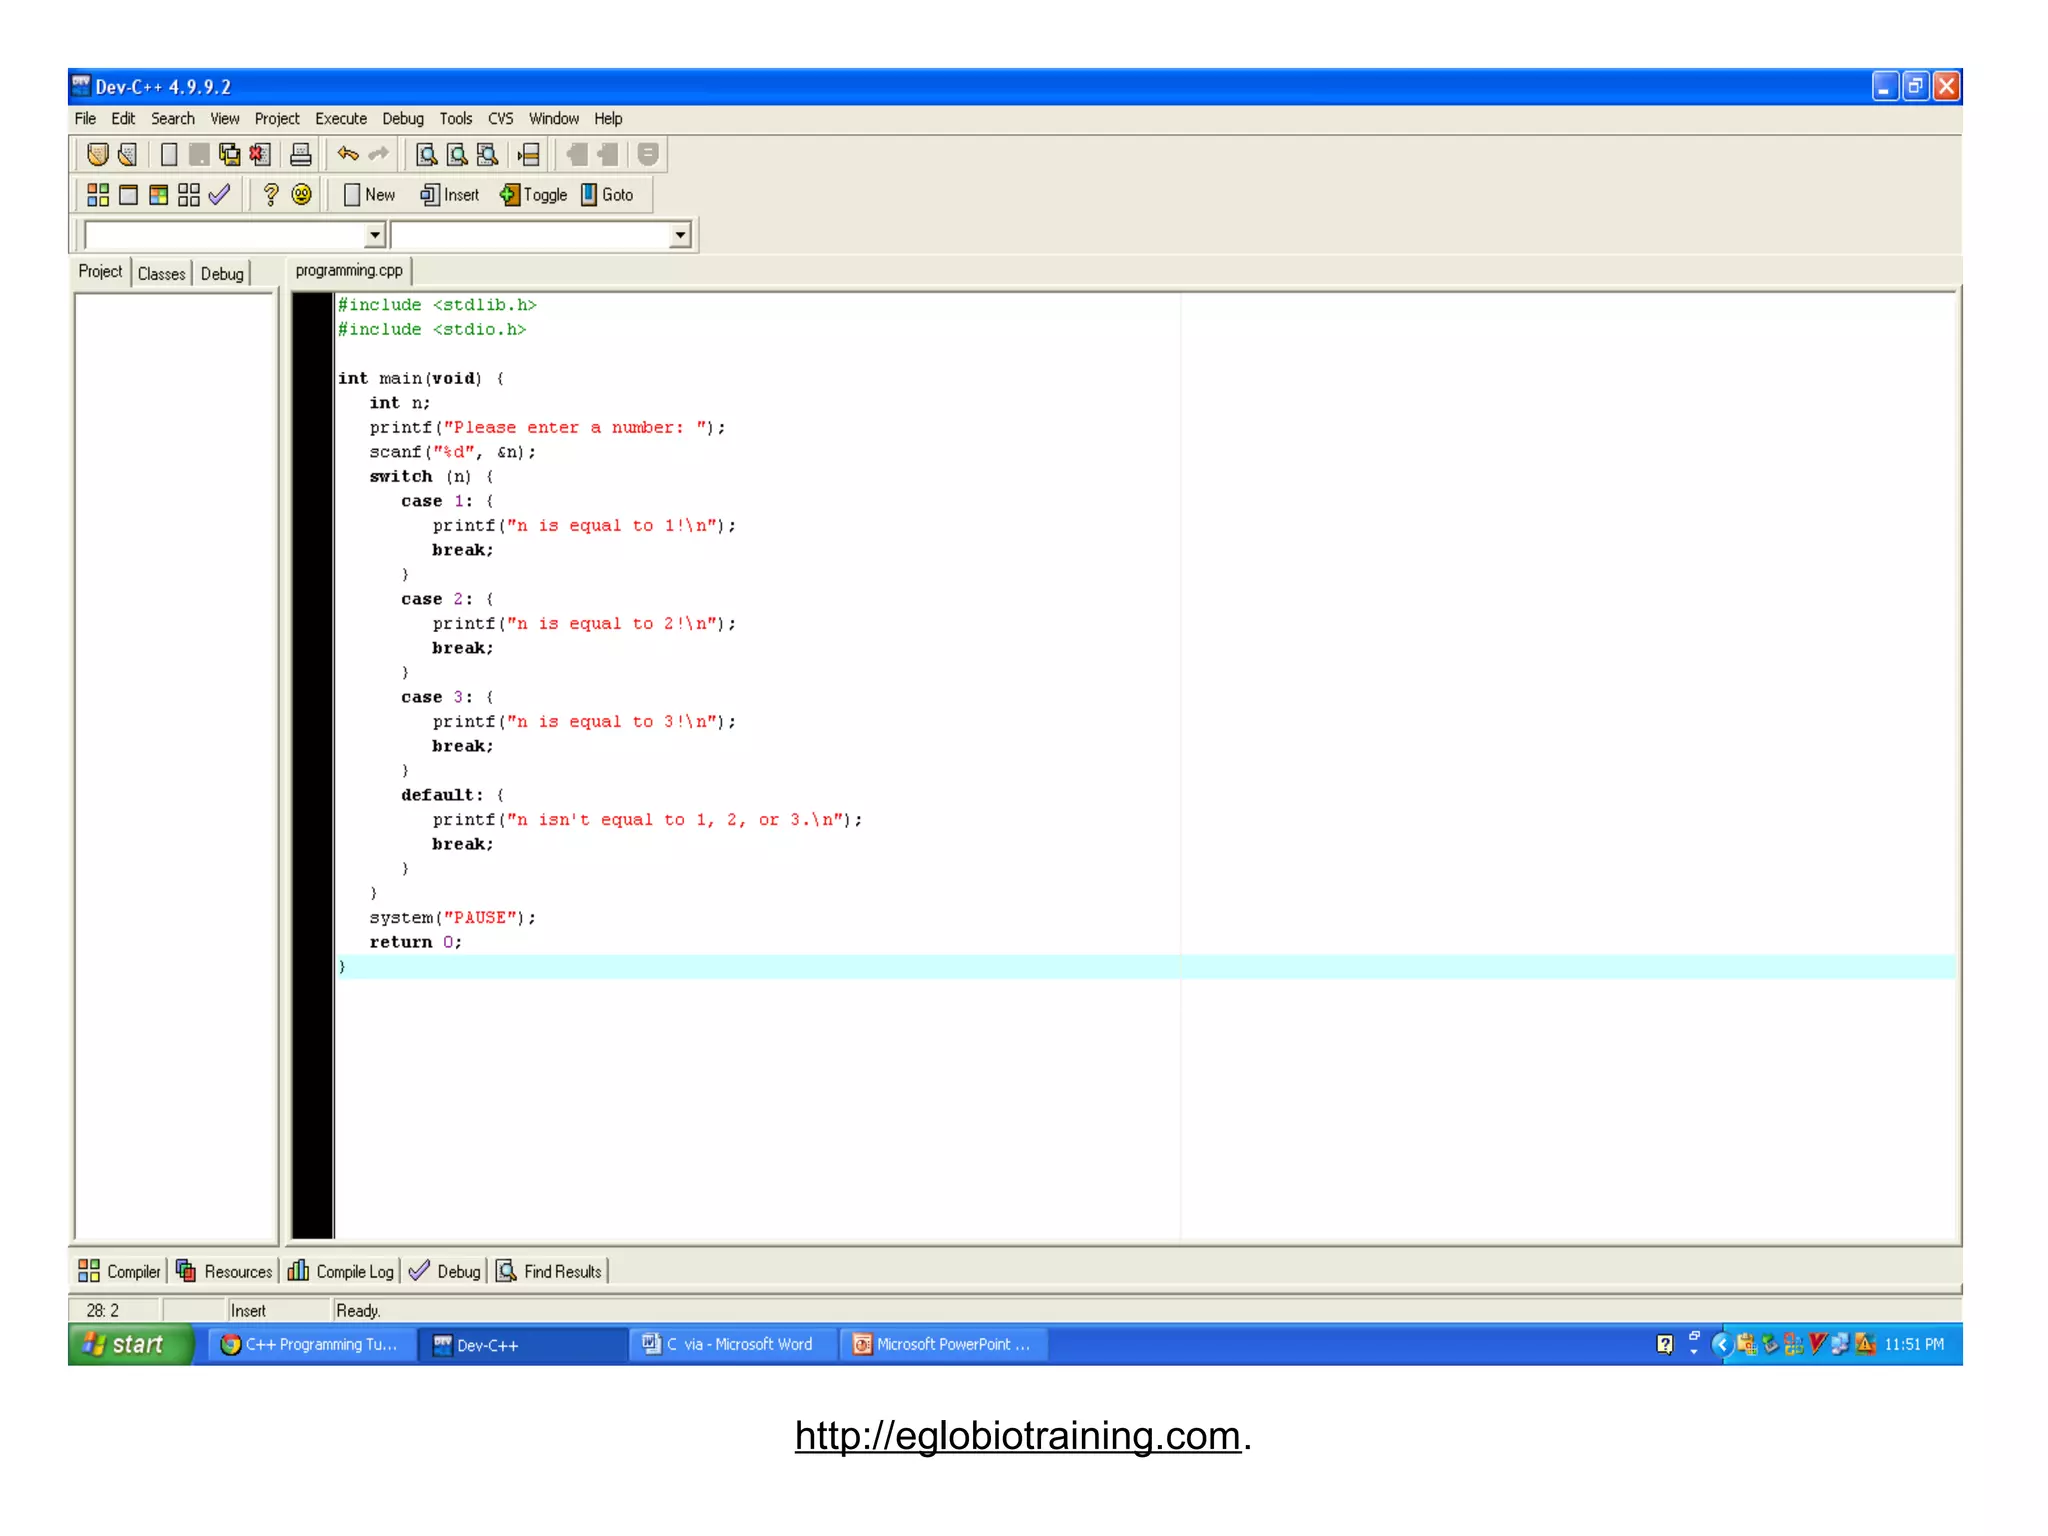This screenshot has height=1536, width=2048.
Task: Click the Save All floppy icon
Action: [230, 154]
